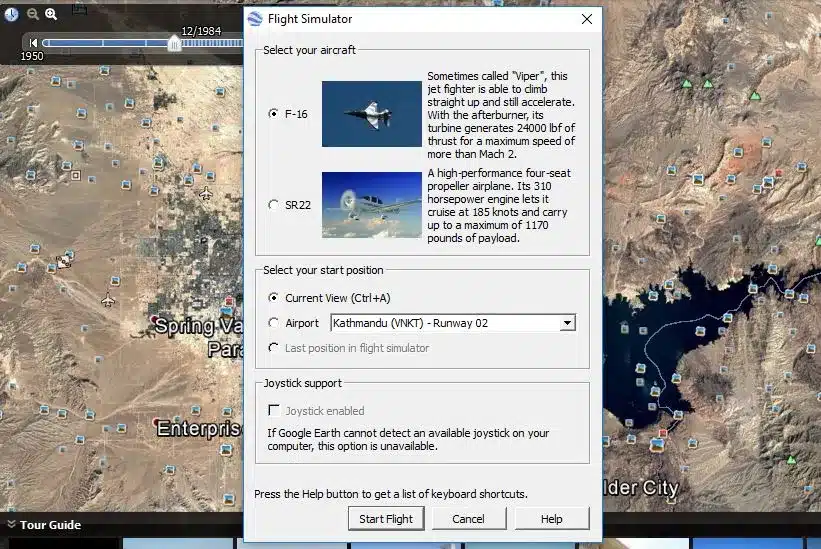Zoom out the timeline with the minus magnifier
Image resolution: width=821 pixels, height=549 pixels.
click(x=33, y=14)
